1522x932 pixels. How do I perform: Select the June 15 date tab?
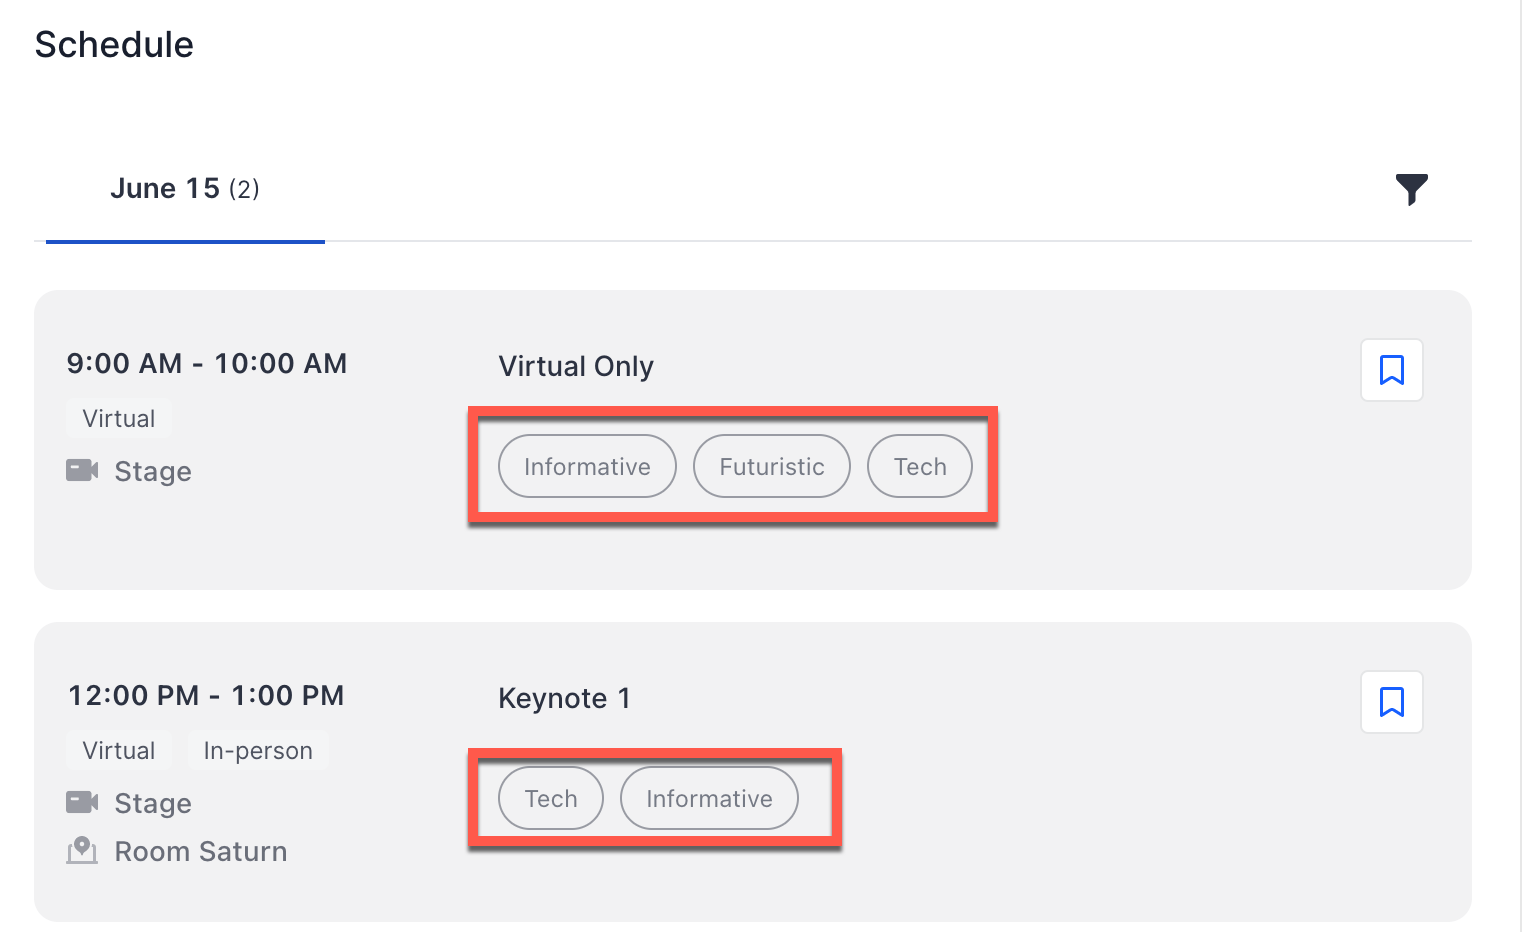pos(185,189)
